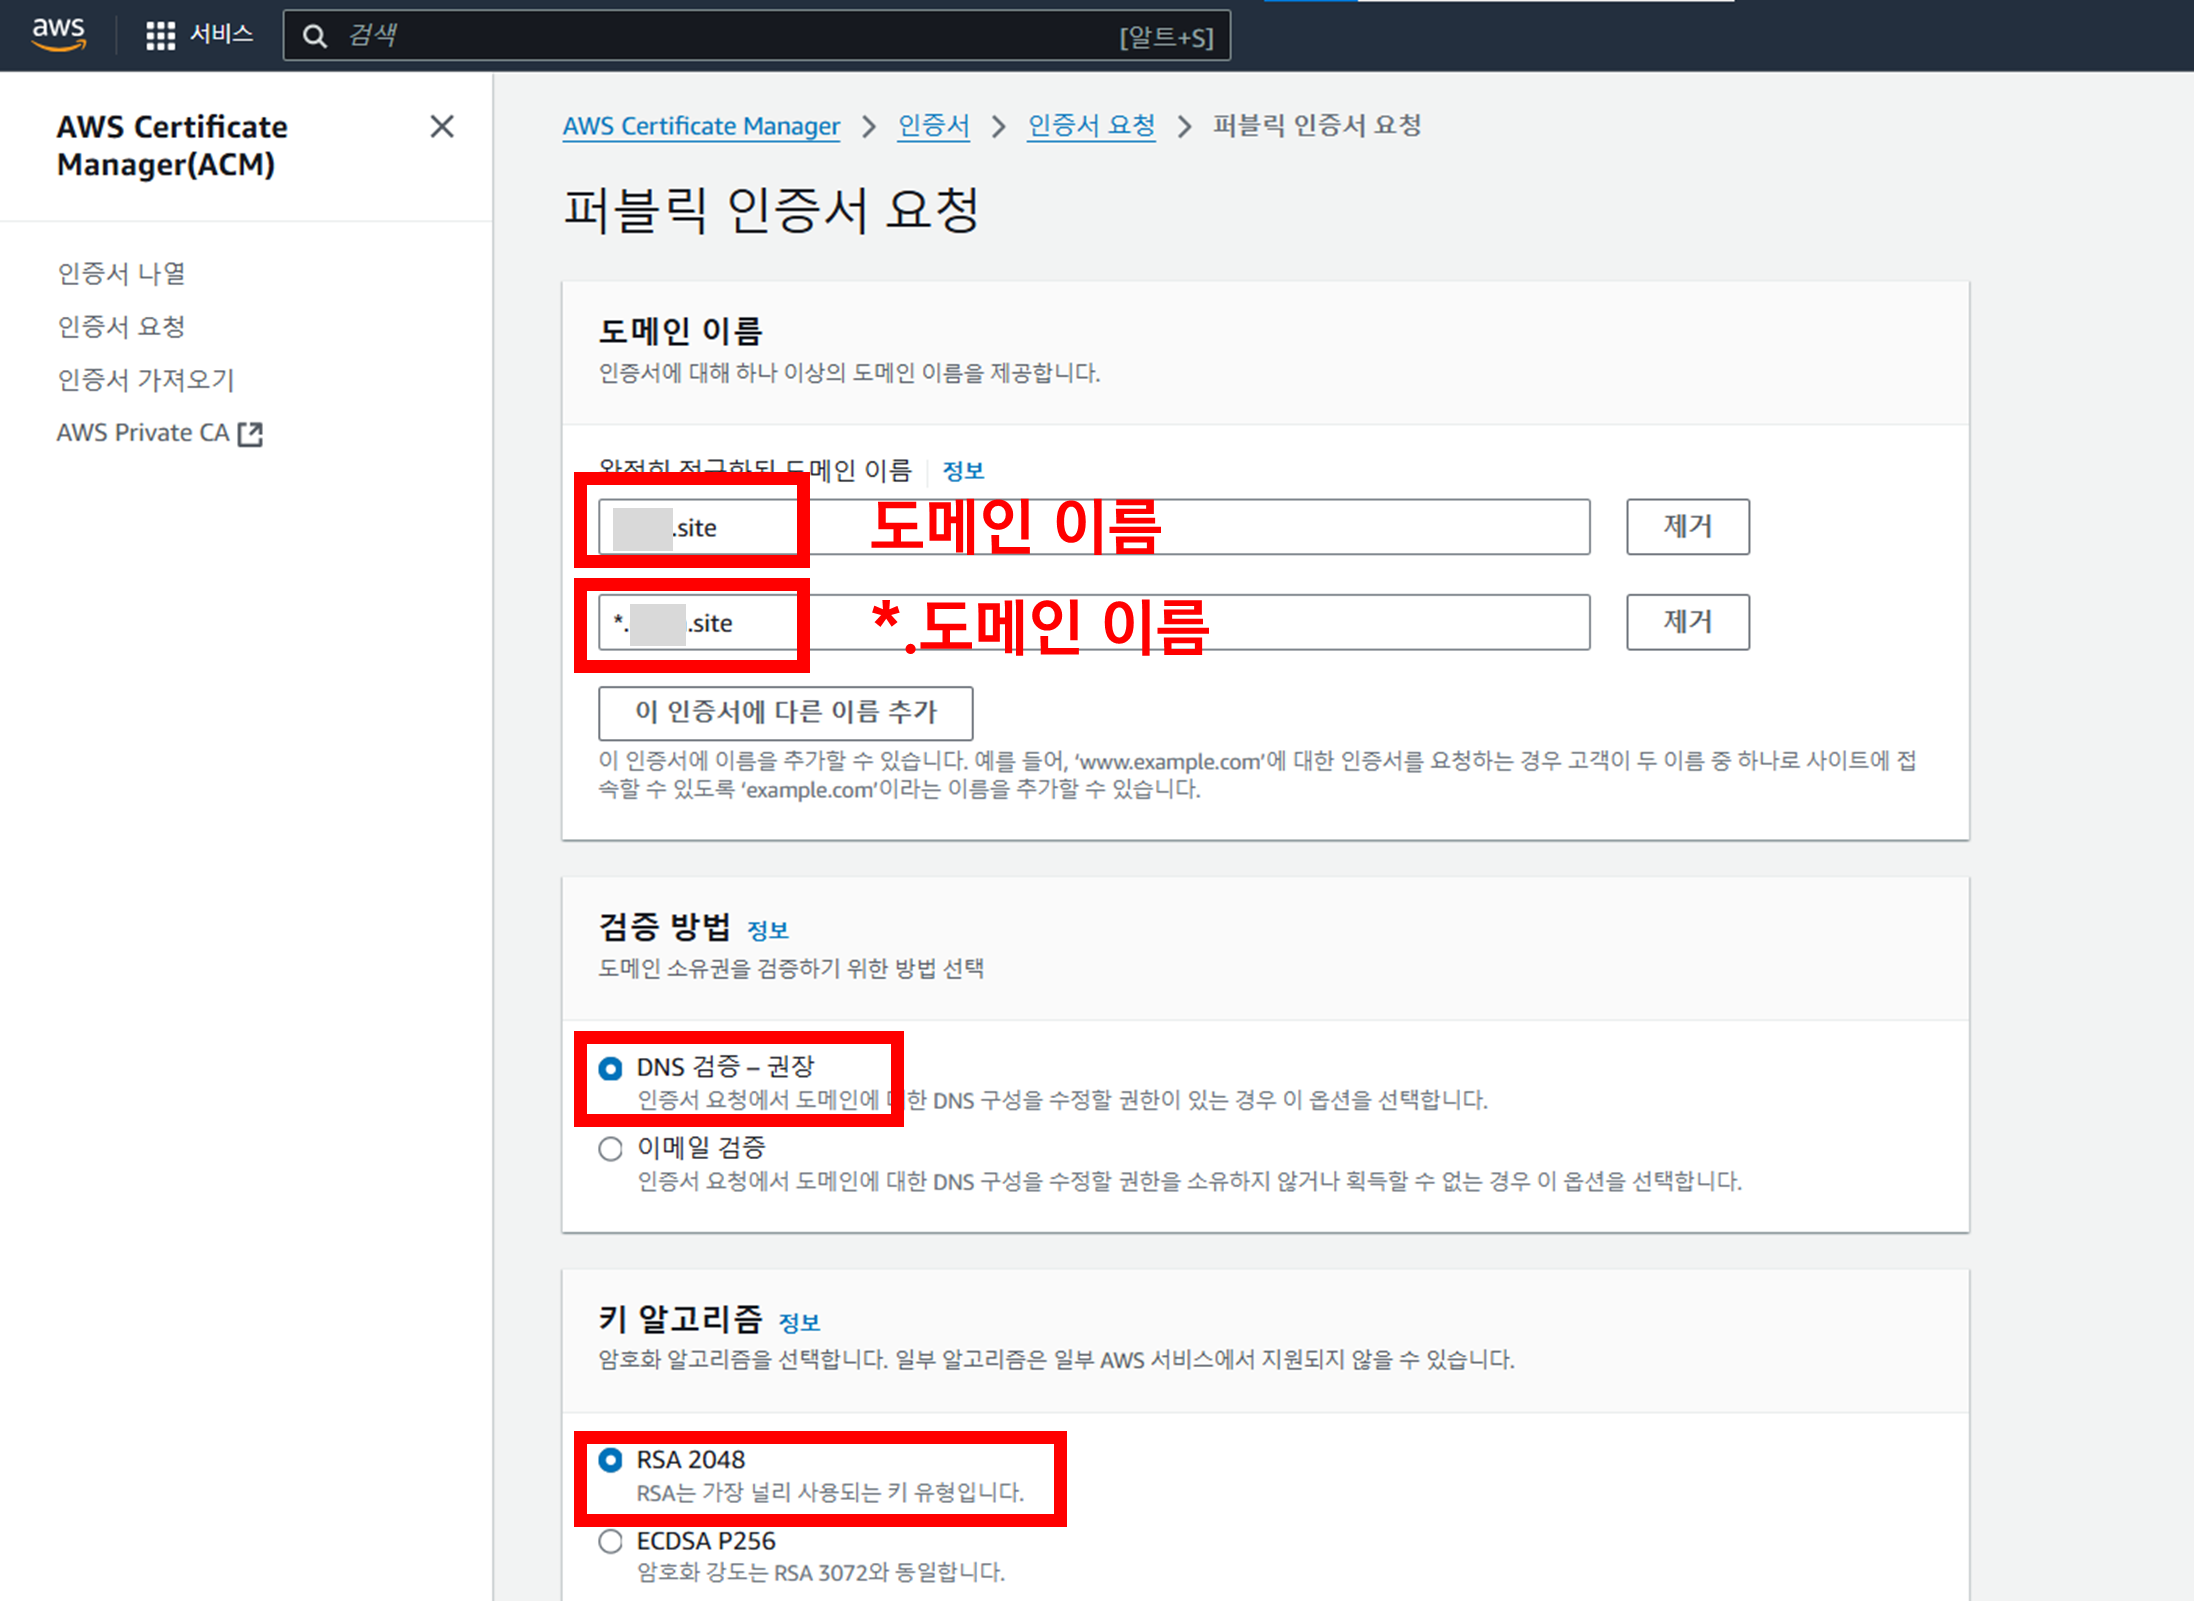This screenshot has height=1601, width=2194.
Task: Click 이 인증서에 다른 이름 추가 button
Action: 785,713
